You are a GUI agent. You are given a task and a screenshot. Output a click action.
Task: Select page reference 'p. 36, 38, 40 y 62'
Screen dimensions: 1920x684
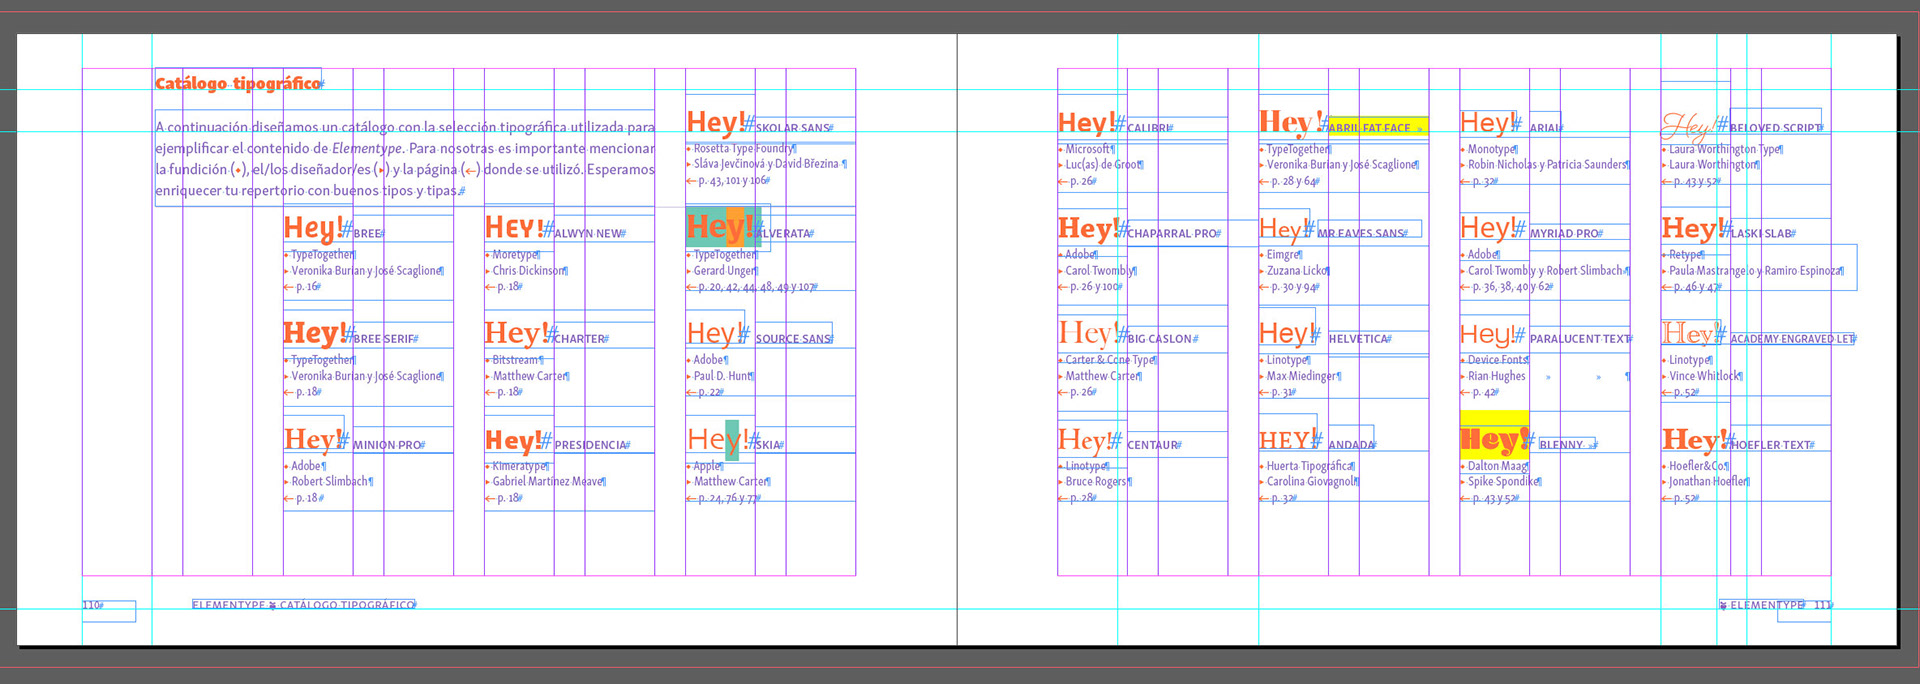pyautogui.click(x=1513, y=287)
